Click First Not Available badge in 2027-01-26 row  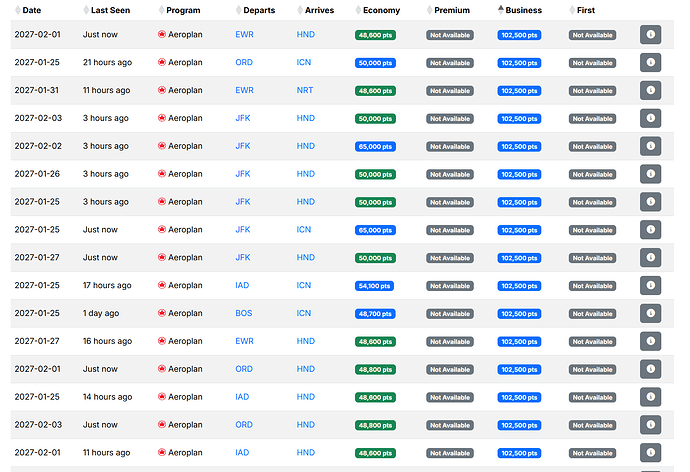tap(592, 174)
